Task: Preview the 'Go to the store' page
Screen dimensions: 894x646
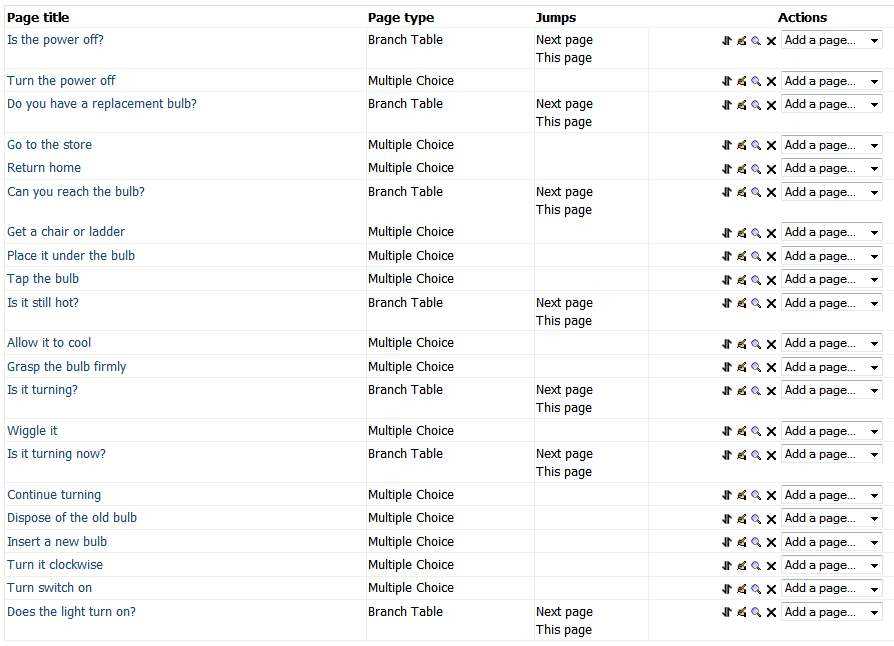Action: [x=756, y=145]
